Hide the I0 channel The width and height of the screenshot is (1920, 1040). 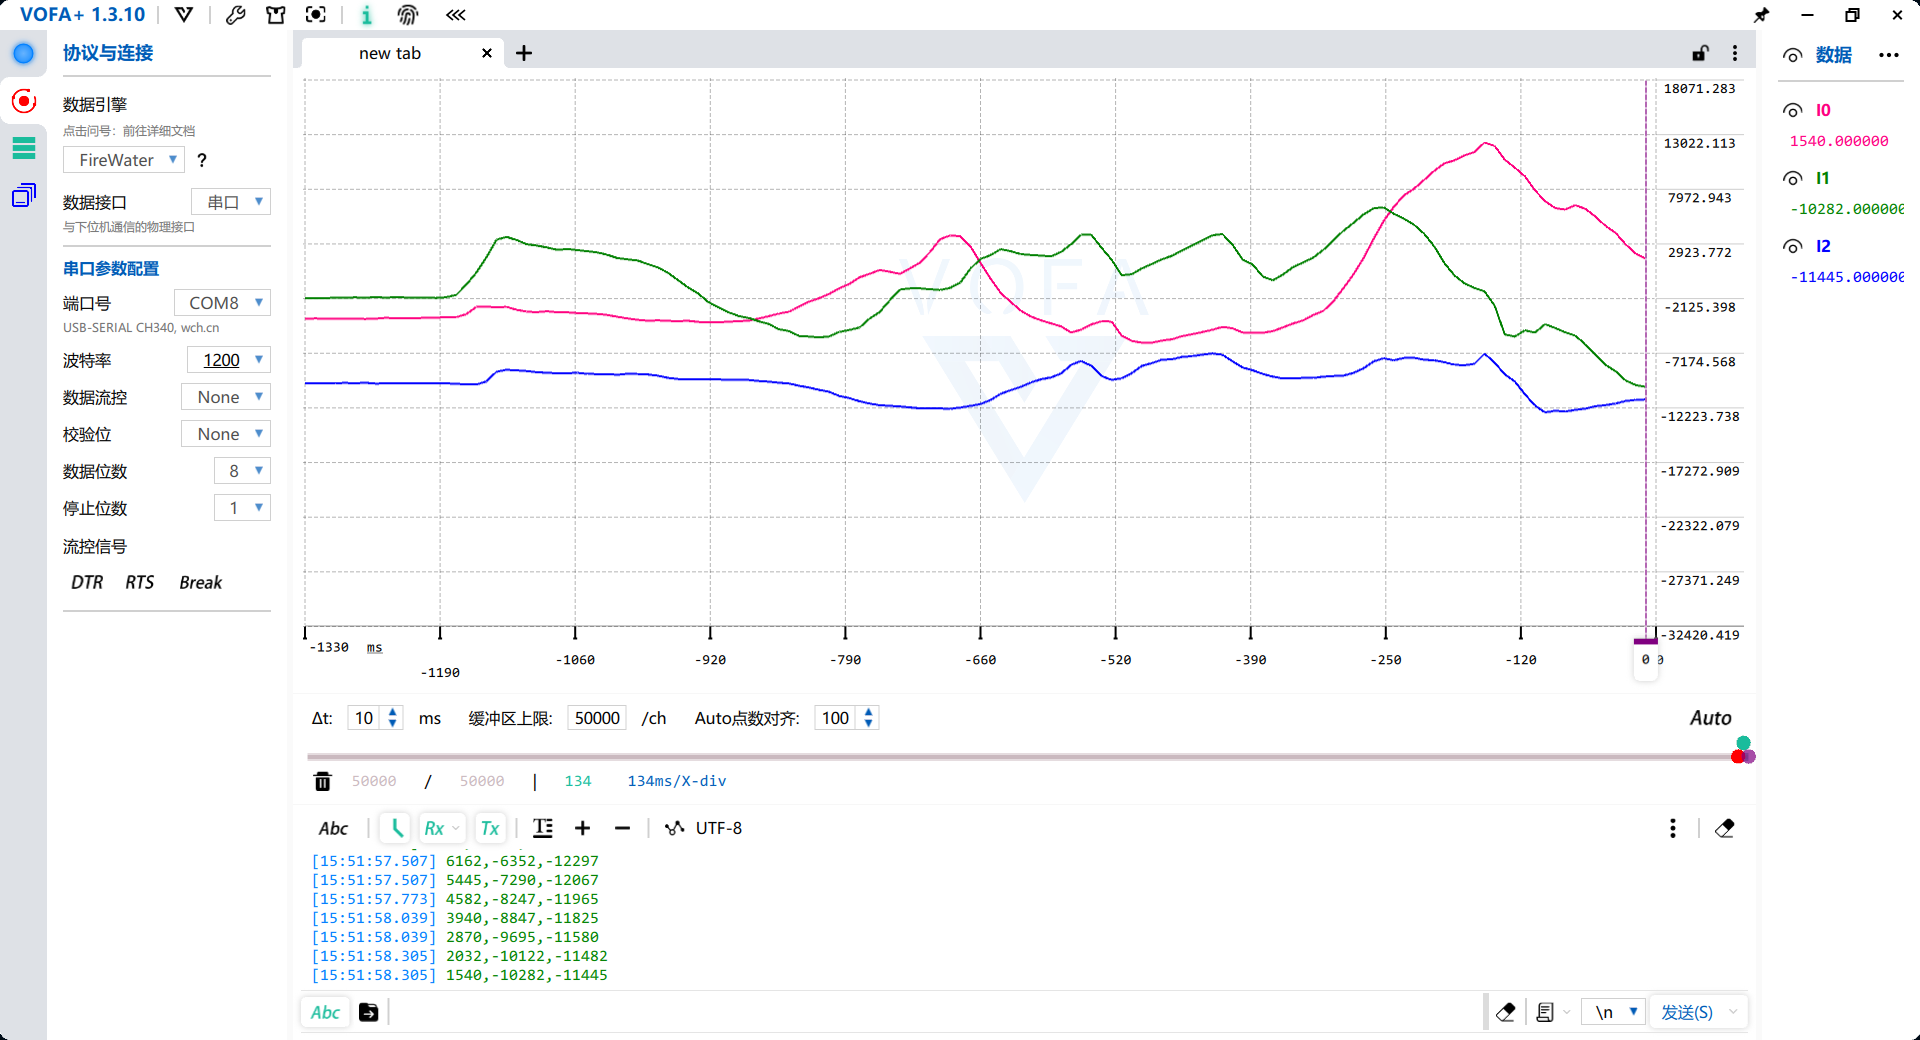[1793, 110]
